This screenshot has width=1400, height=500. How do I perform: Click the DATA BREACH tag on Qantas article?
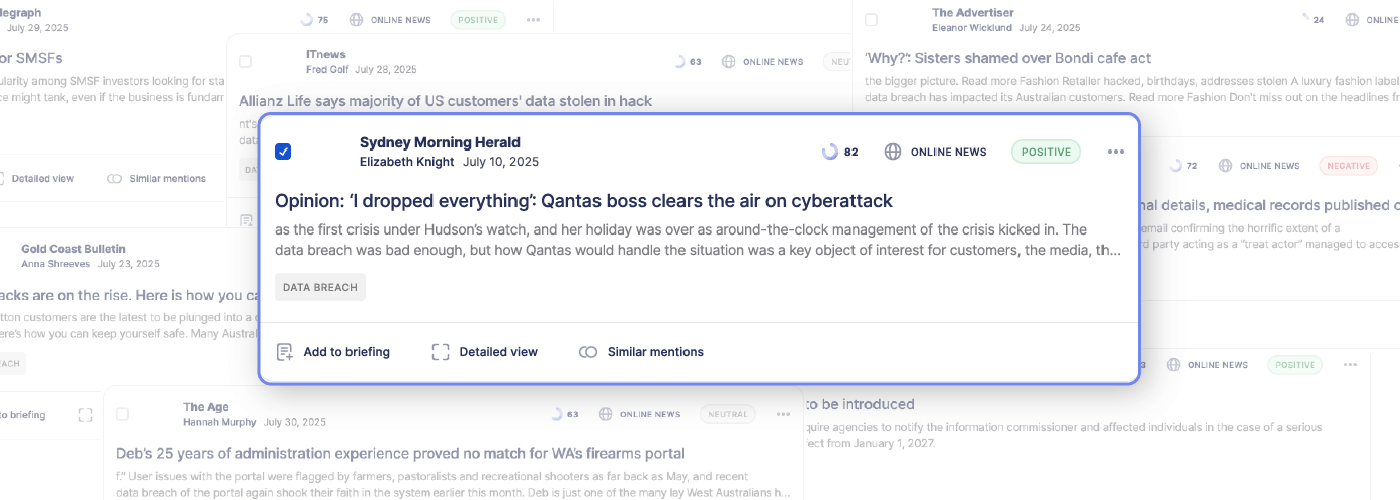[x=320, y=287]
